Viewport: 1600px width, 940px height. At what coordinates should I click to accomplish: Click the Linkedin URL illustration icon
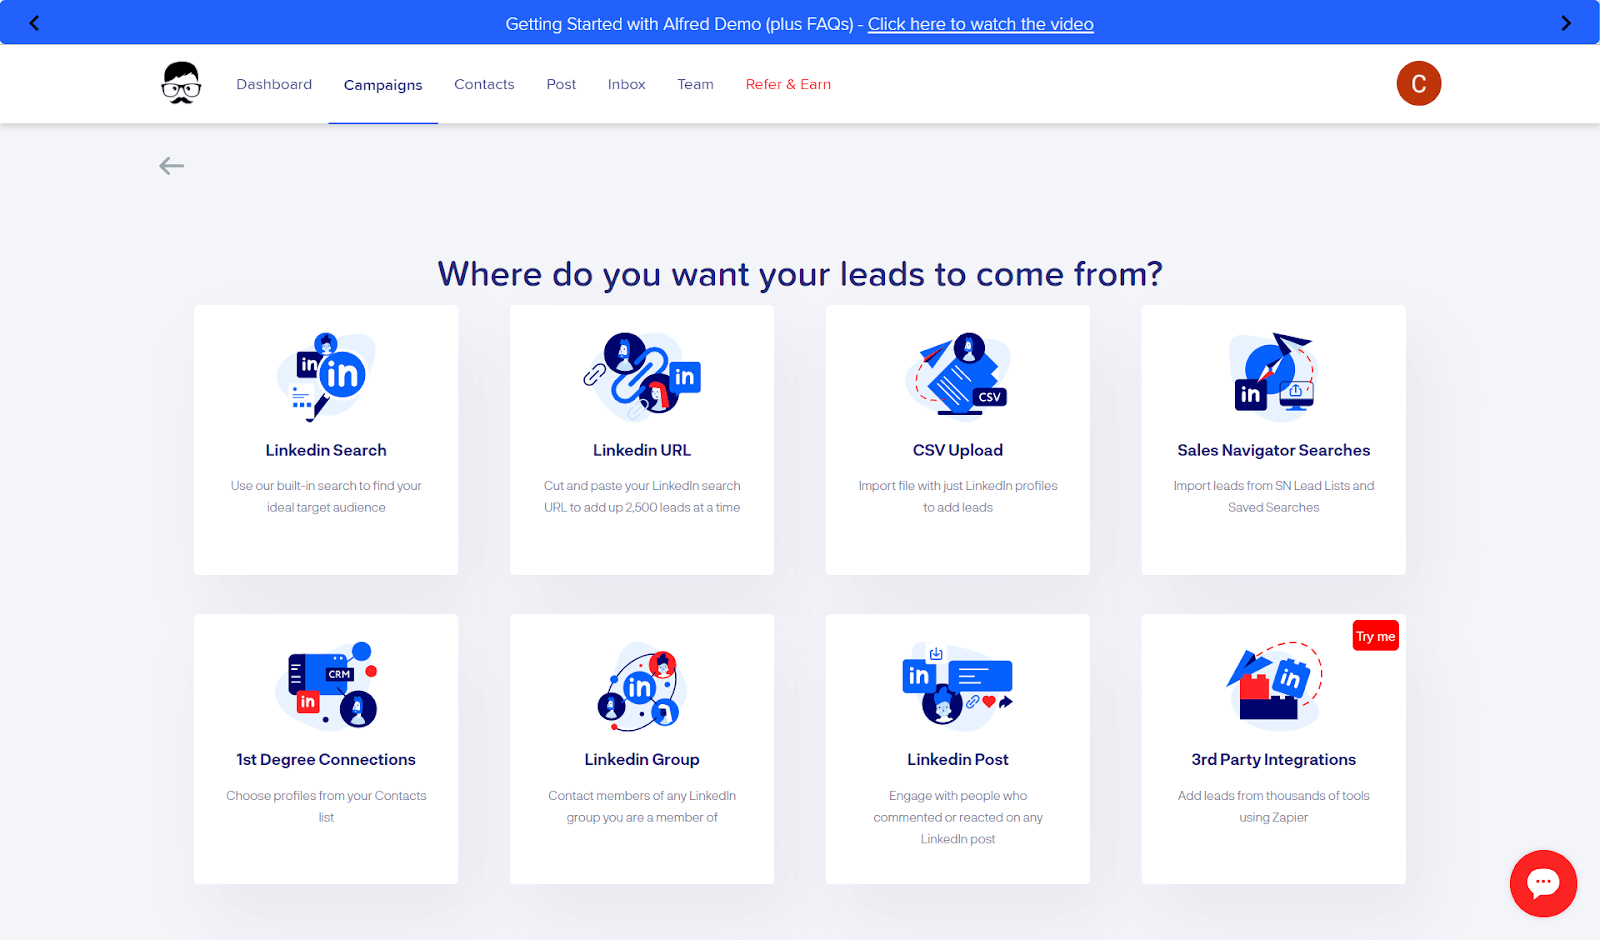(x=642, y=377)
